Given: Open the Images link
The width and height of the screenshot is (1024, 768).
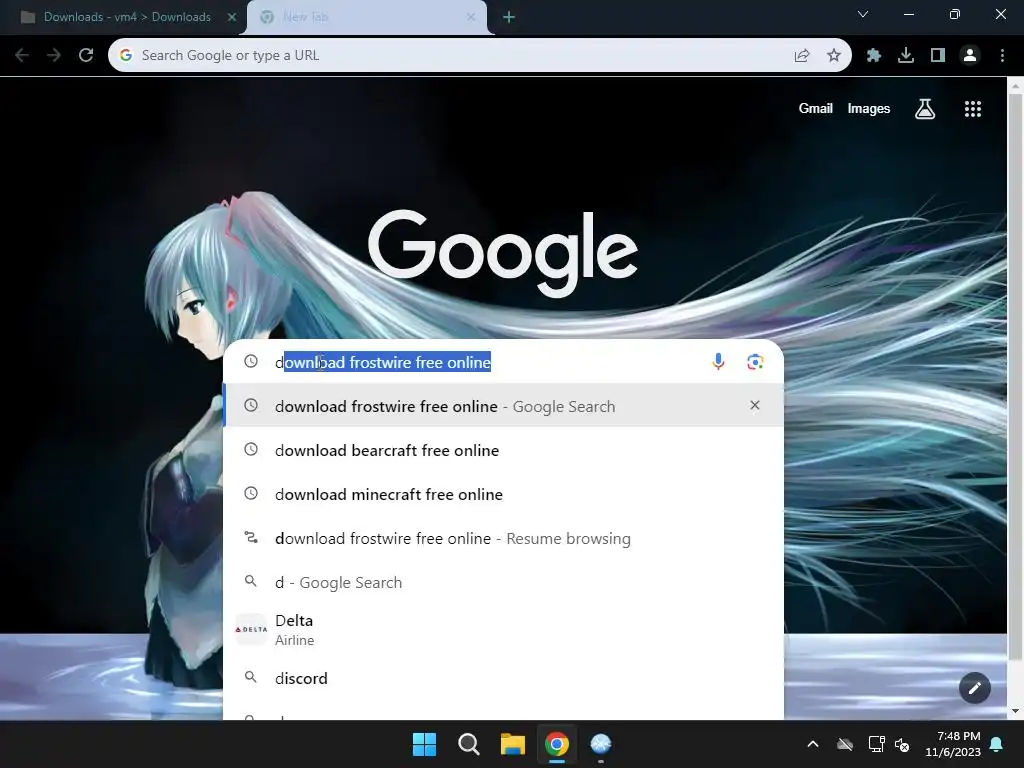Looking at the screenshot, I should coord(869,108).
